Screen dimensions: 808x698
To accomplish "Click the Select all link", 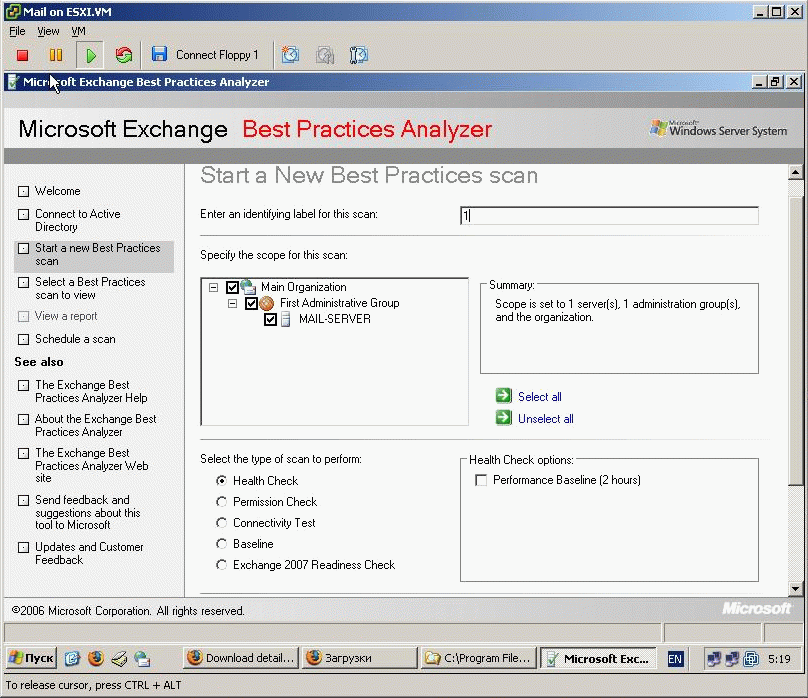I will coord(540,397).
